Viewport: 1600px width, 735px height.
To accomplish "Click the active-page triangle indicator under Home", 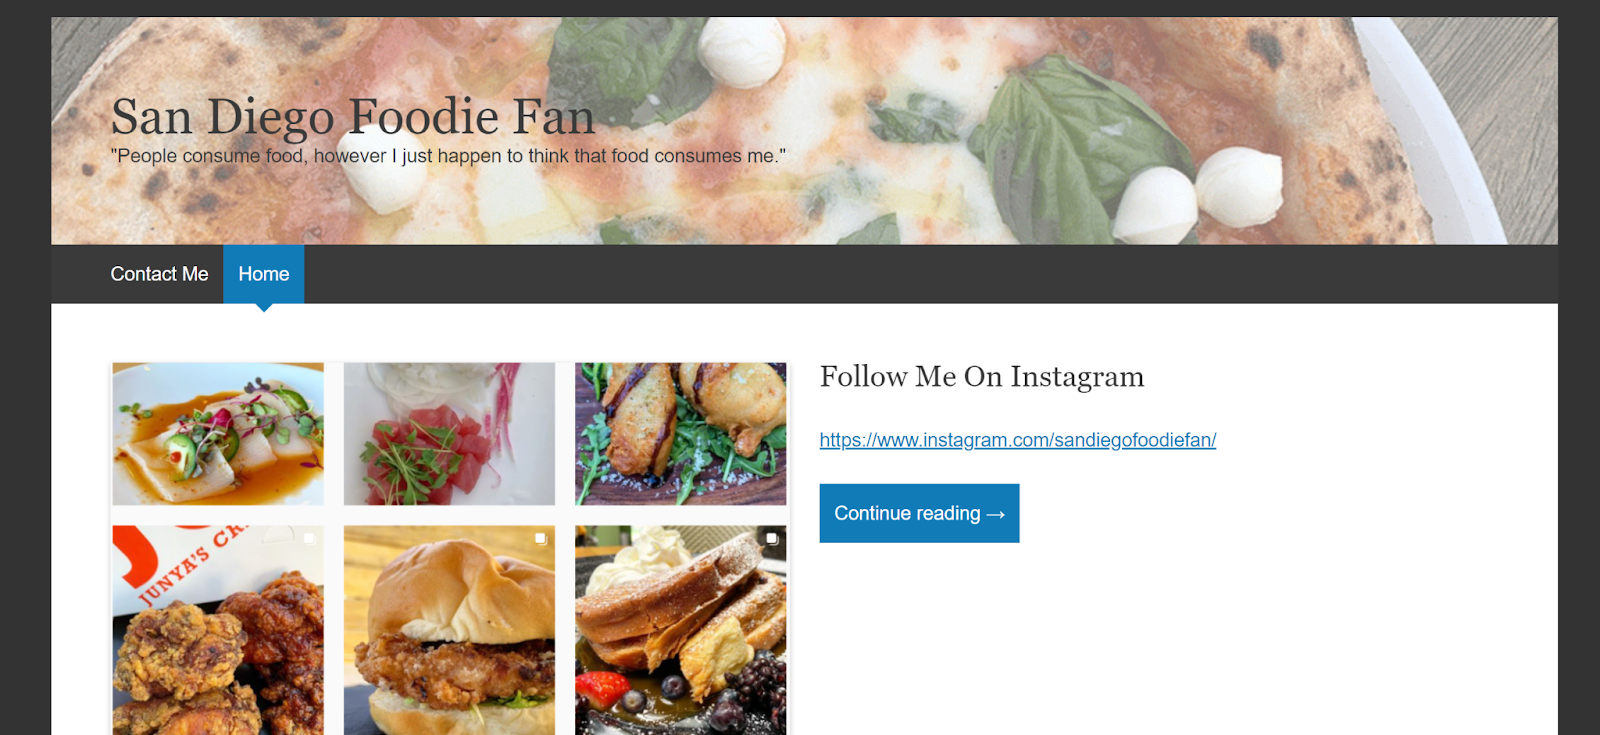I will (x=264, y=307).
